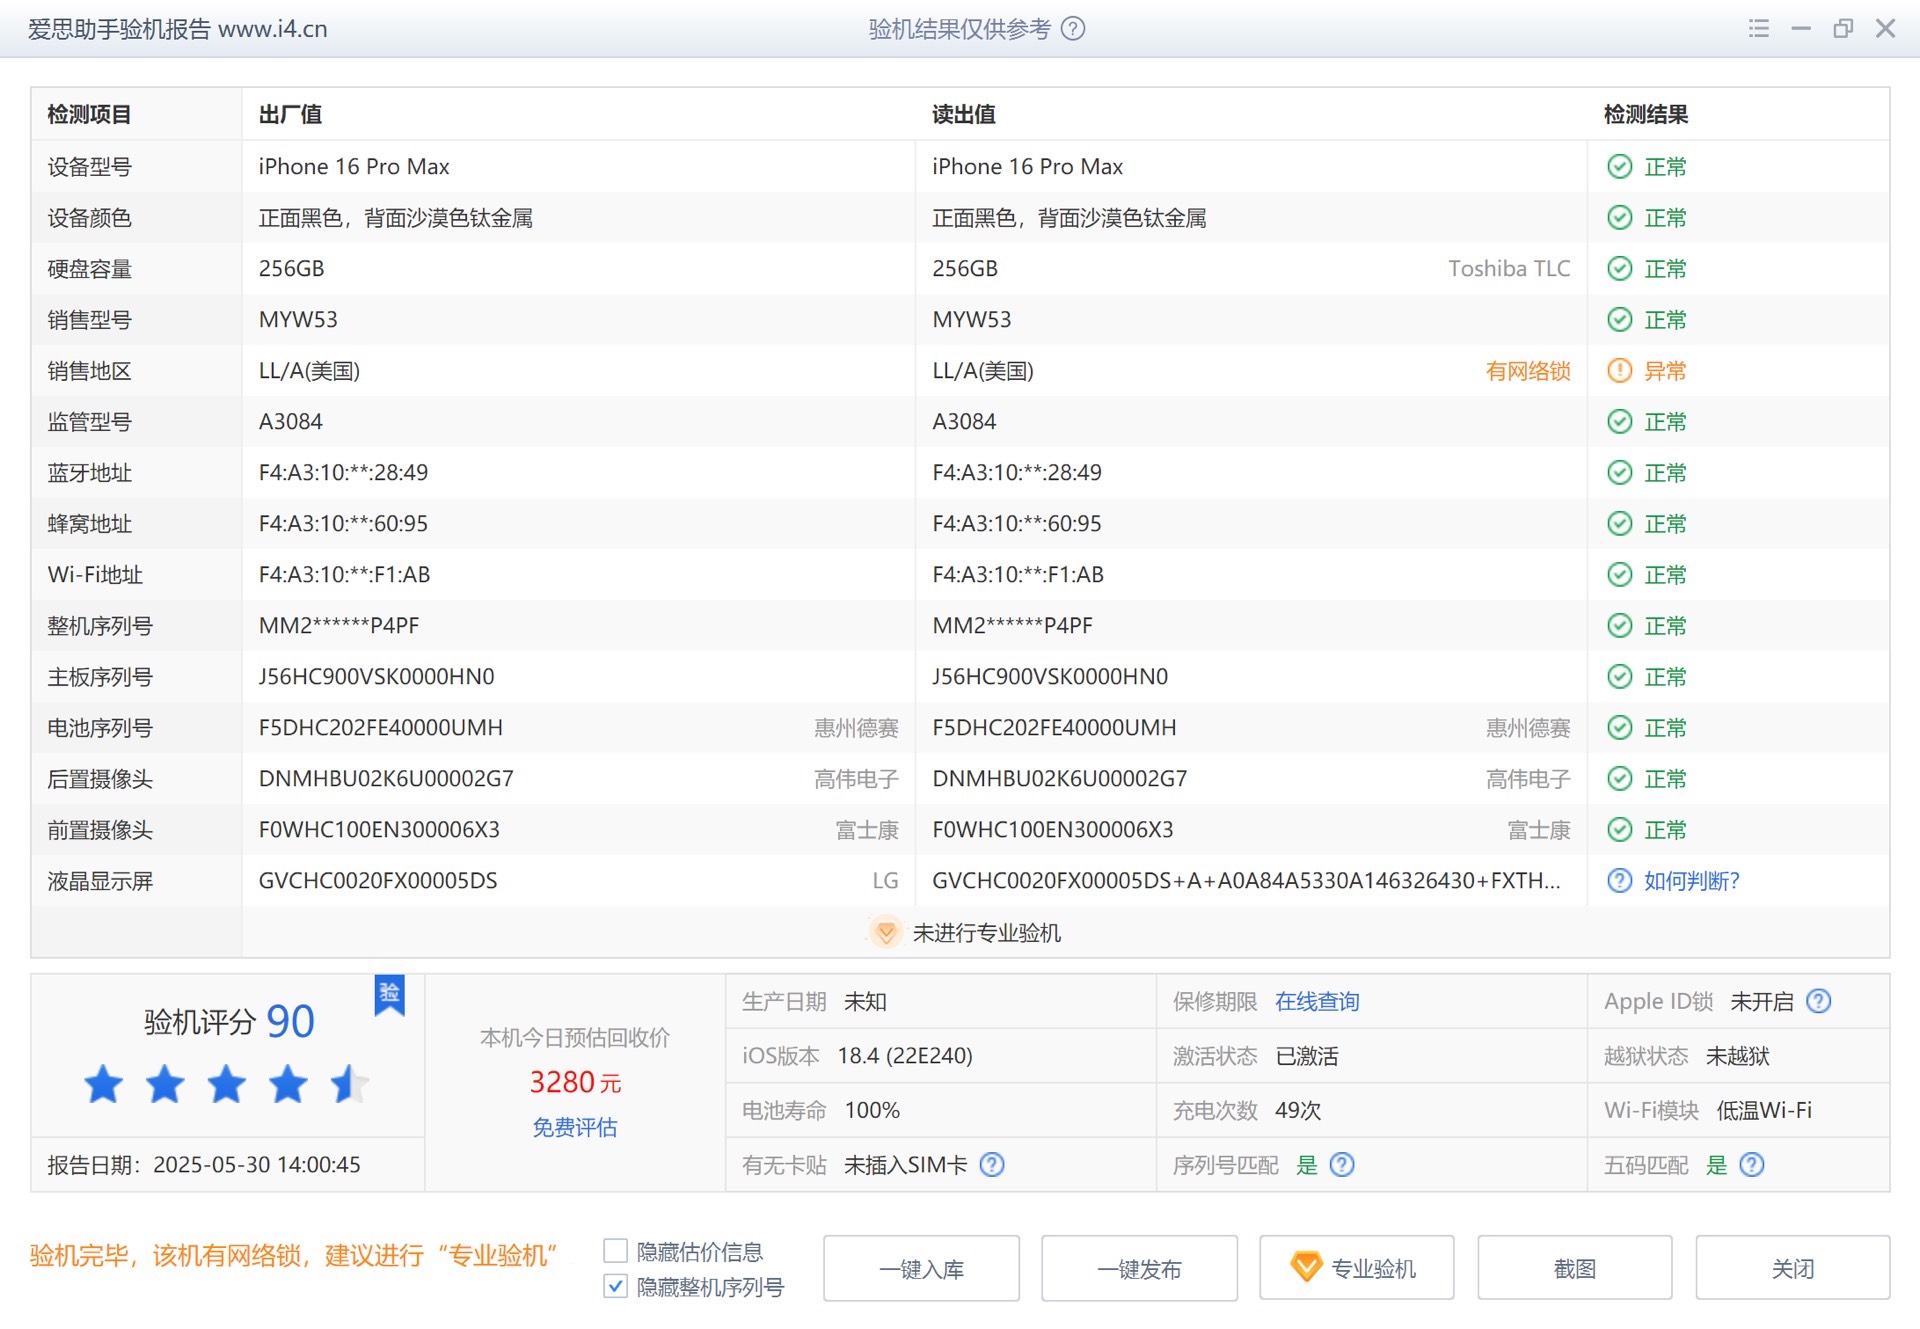Click the help icon beside 验机结果仅供参考
This screenshot has height=1329, width=1920.
(x=1073, y=29)
